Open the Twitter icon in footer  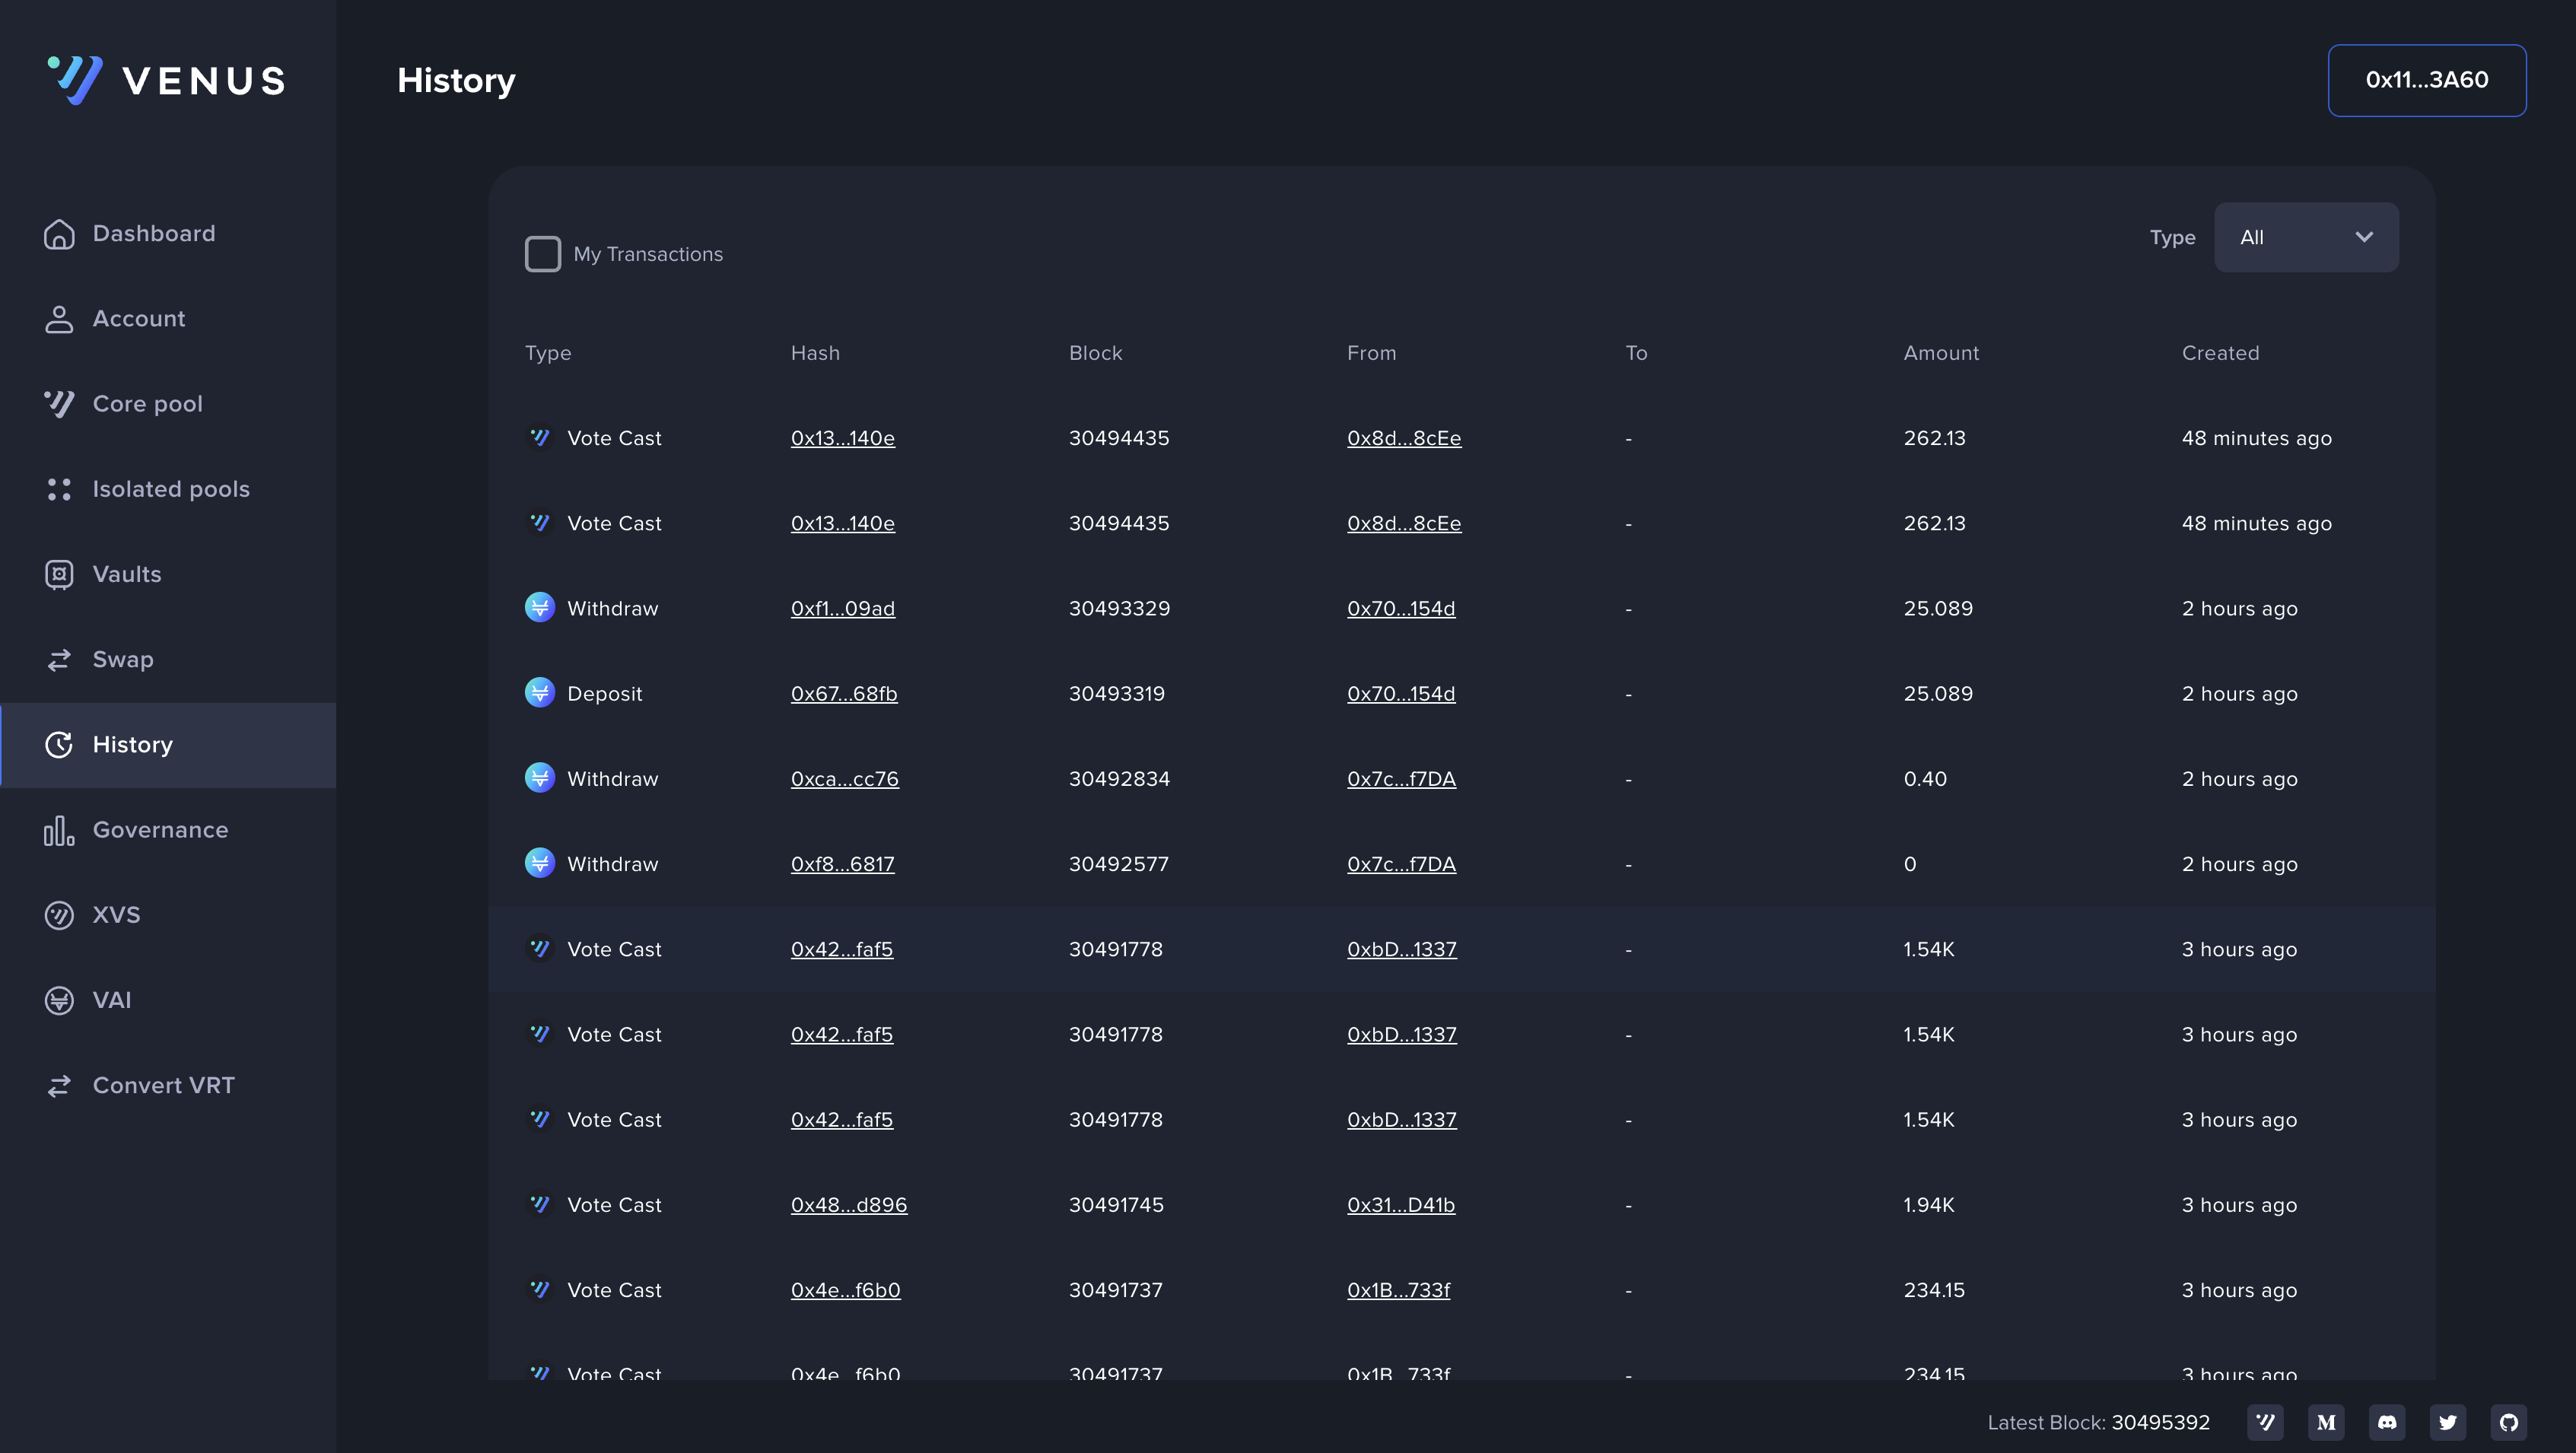(2448, 1422)
